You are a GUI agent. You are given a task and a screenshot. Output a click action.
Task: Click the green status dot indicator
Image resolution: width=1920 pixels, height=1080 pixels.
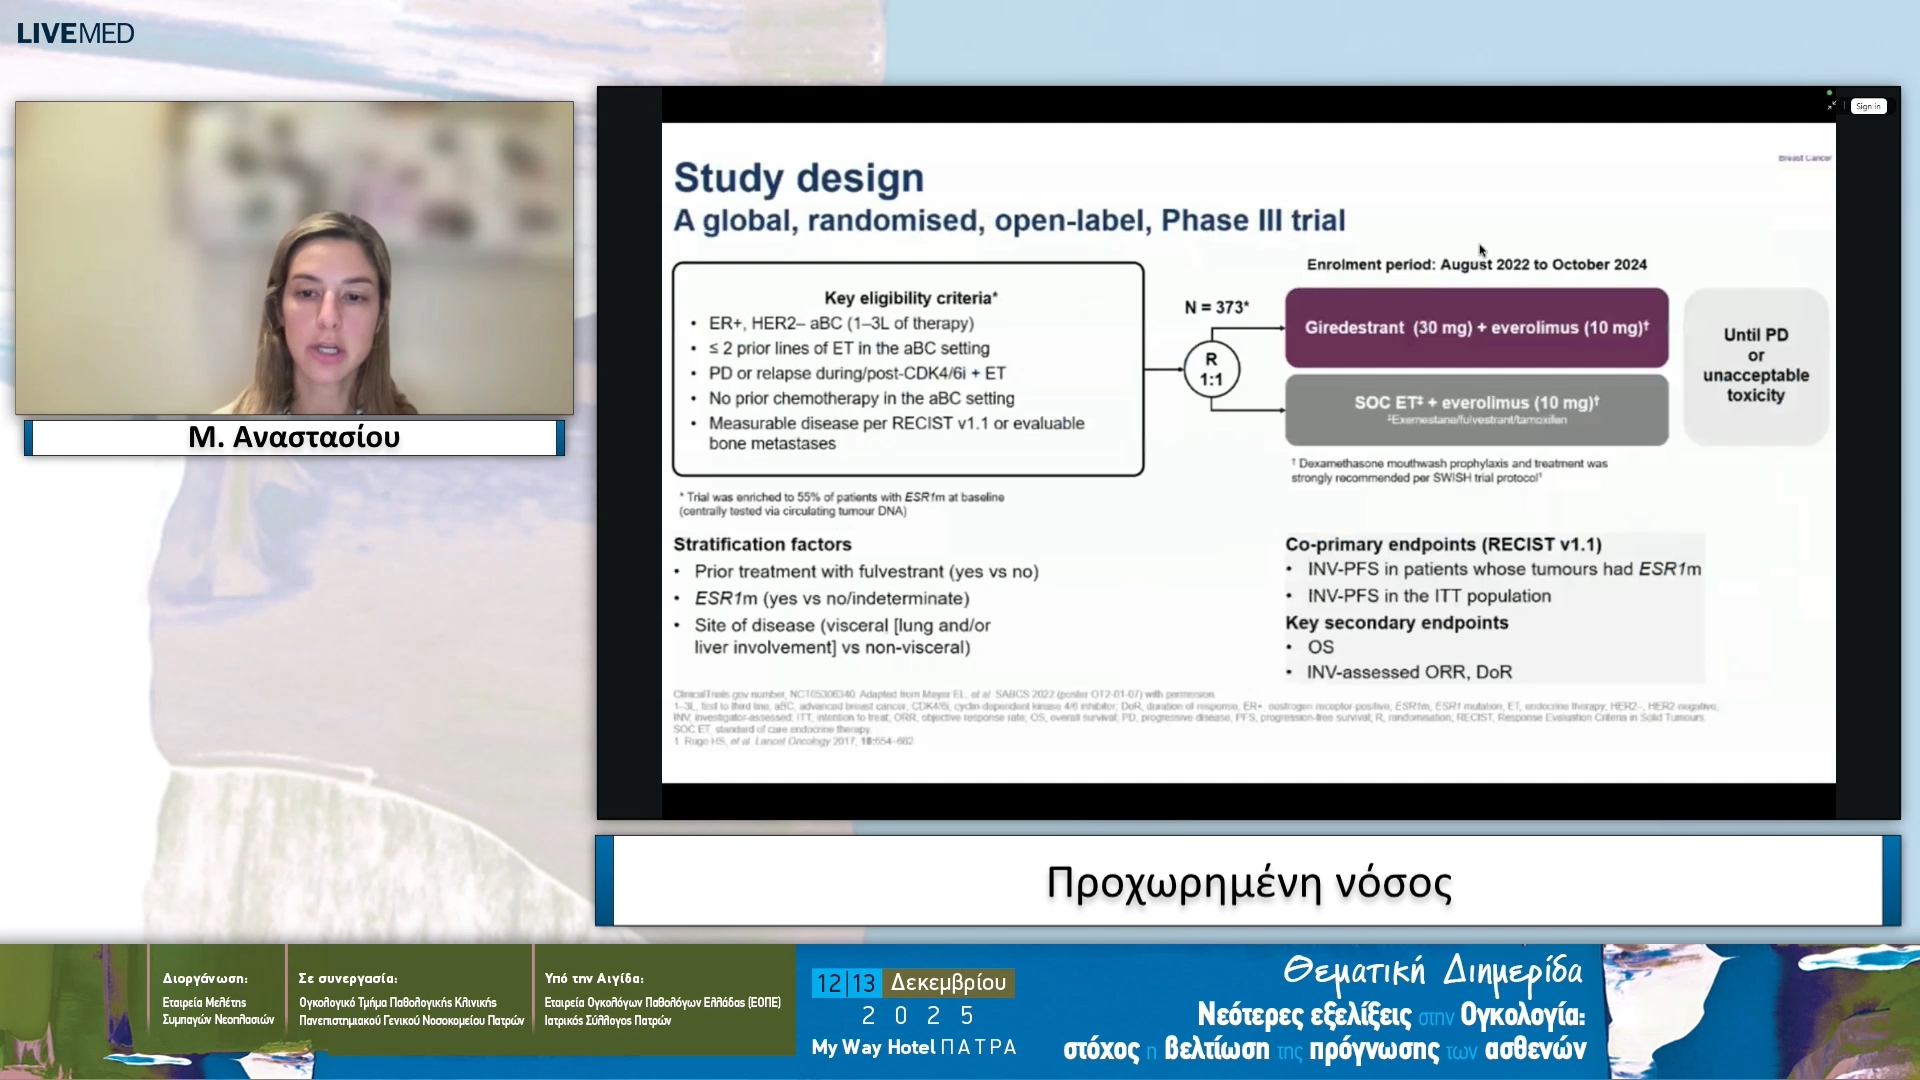(1829, 93)
